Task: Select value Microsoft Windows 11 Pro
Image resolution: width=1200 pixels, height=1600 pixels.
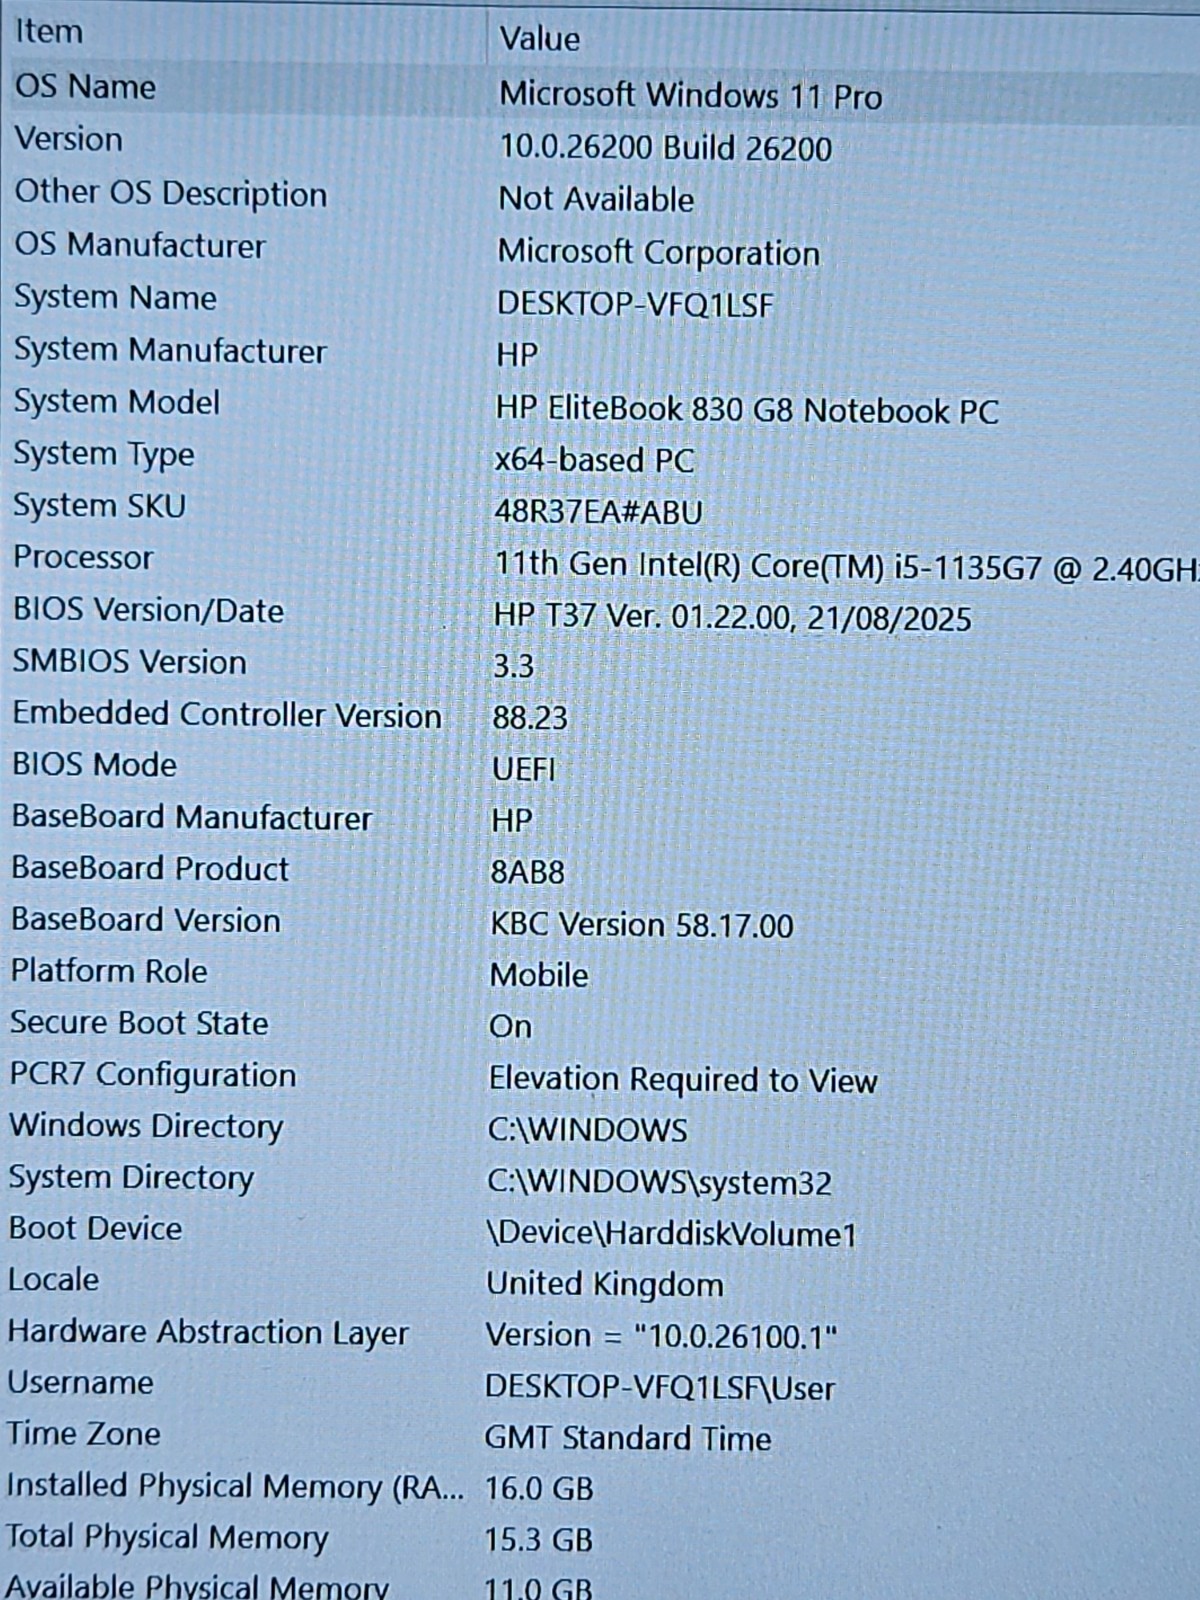Action: click(x=690, y=96)
